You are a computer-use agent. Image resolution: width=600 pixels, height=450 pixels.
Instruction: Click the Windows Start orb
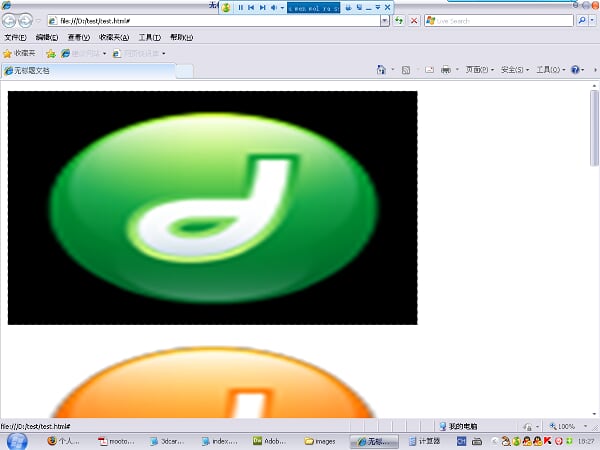tap(17, 441)
